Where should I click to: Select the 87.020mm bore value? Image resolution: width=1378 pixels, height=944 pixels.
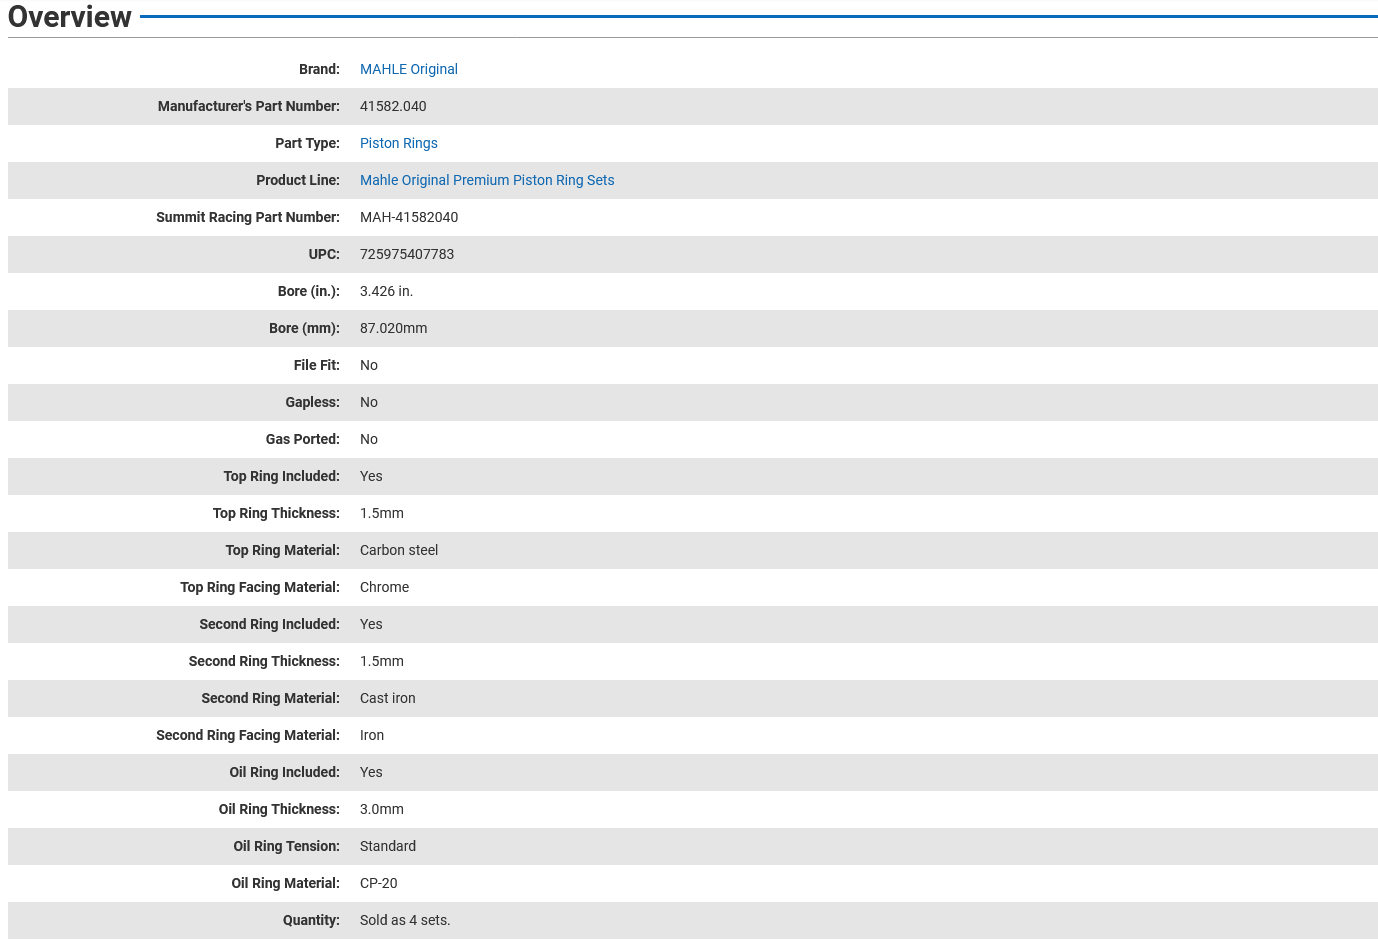[393, 328]
